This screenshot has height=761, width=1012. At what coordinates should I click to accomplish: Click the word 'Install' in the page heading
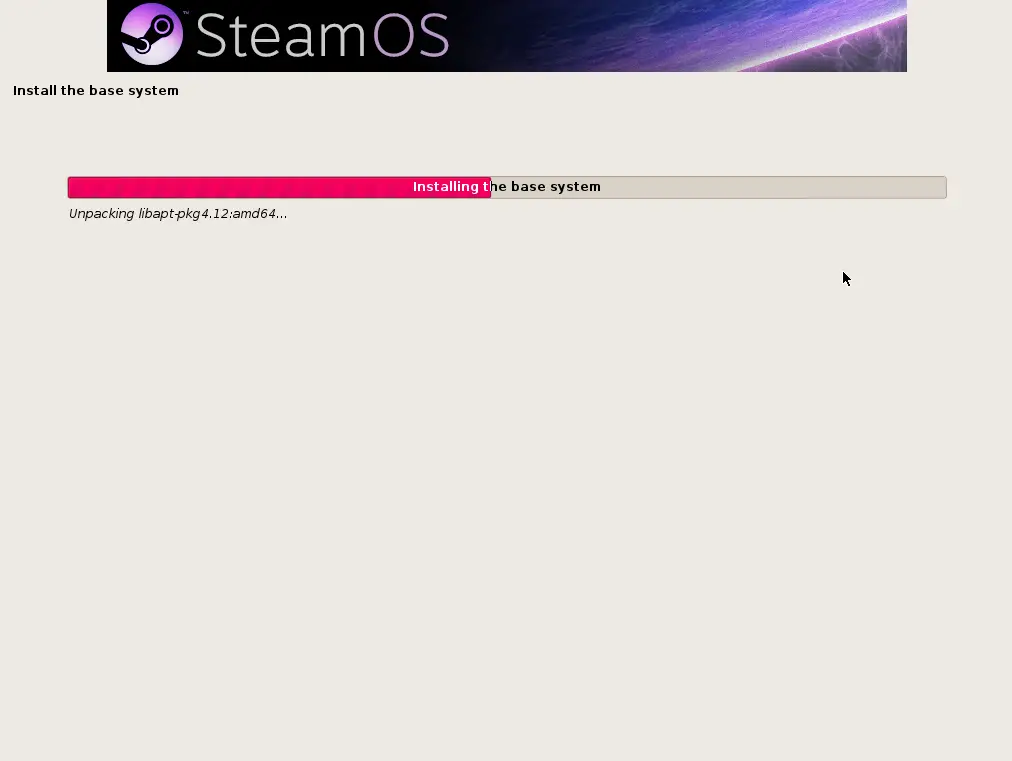click(34, 90)
